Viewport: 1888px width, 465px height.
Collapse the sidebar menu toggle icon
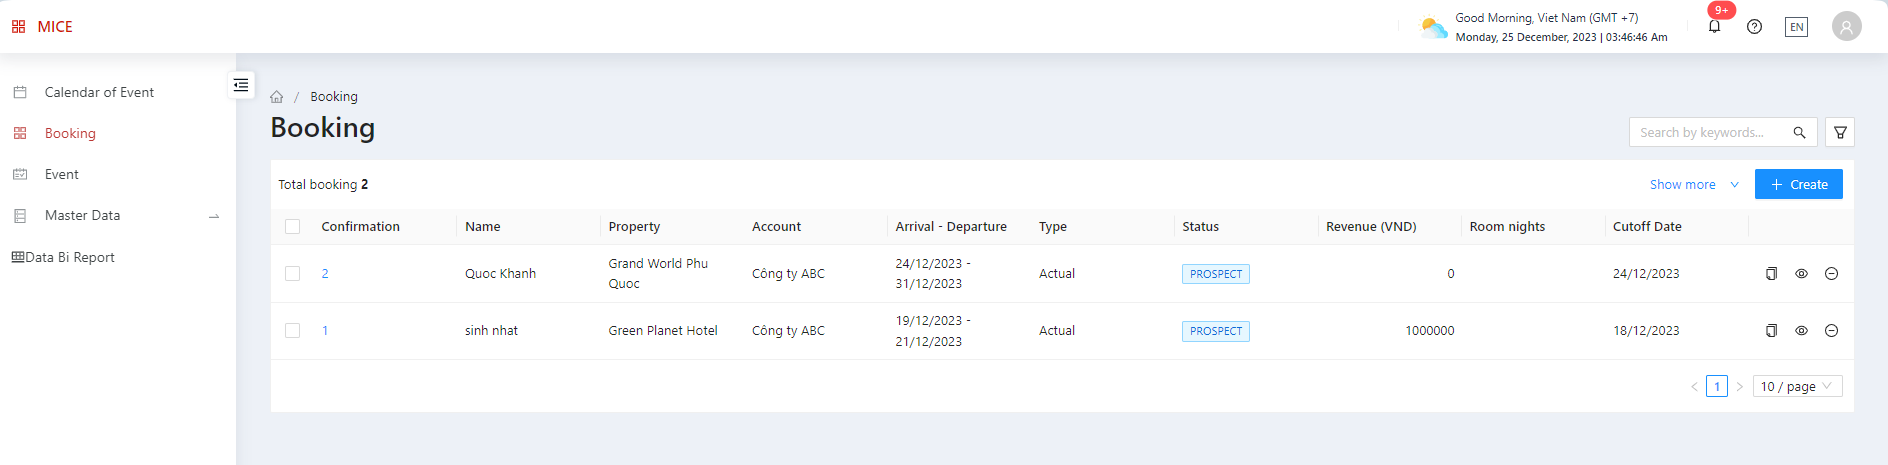click(241, 85)
